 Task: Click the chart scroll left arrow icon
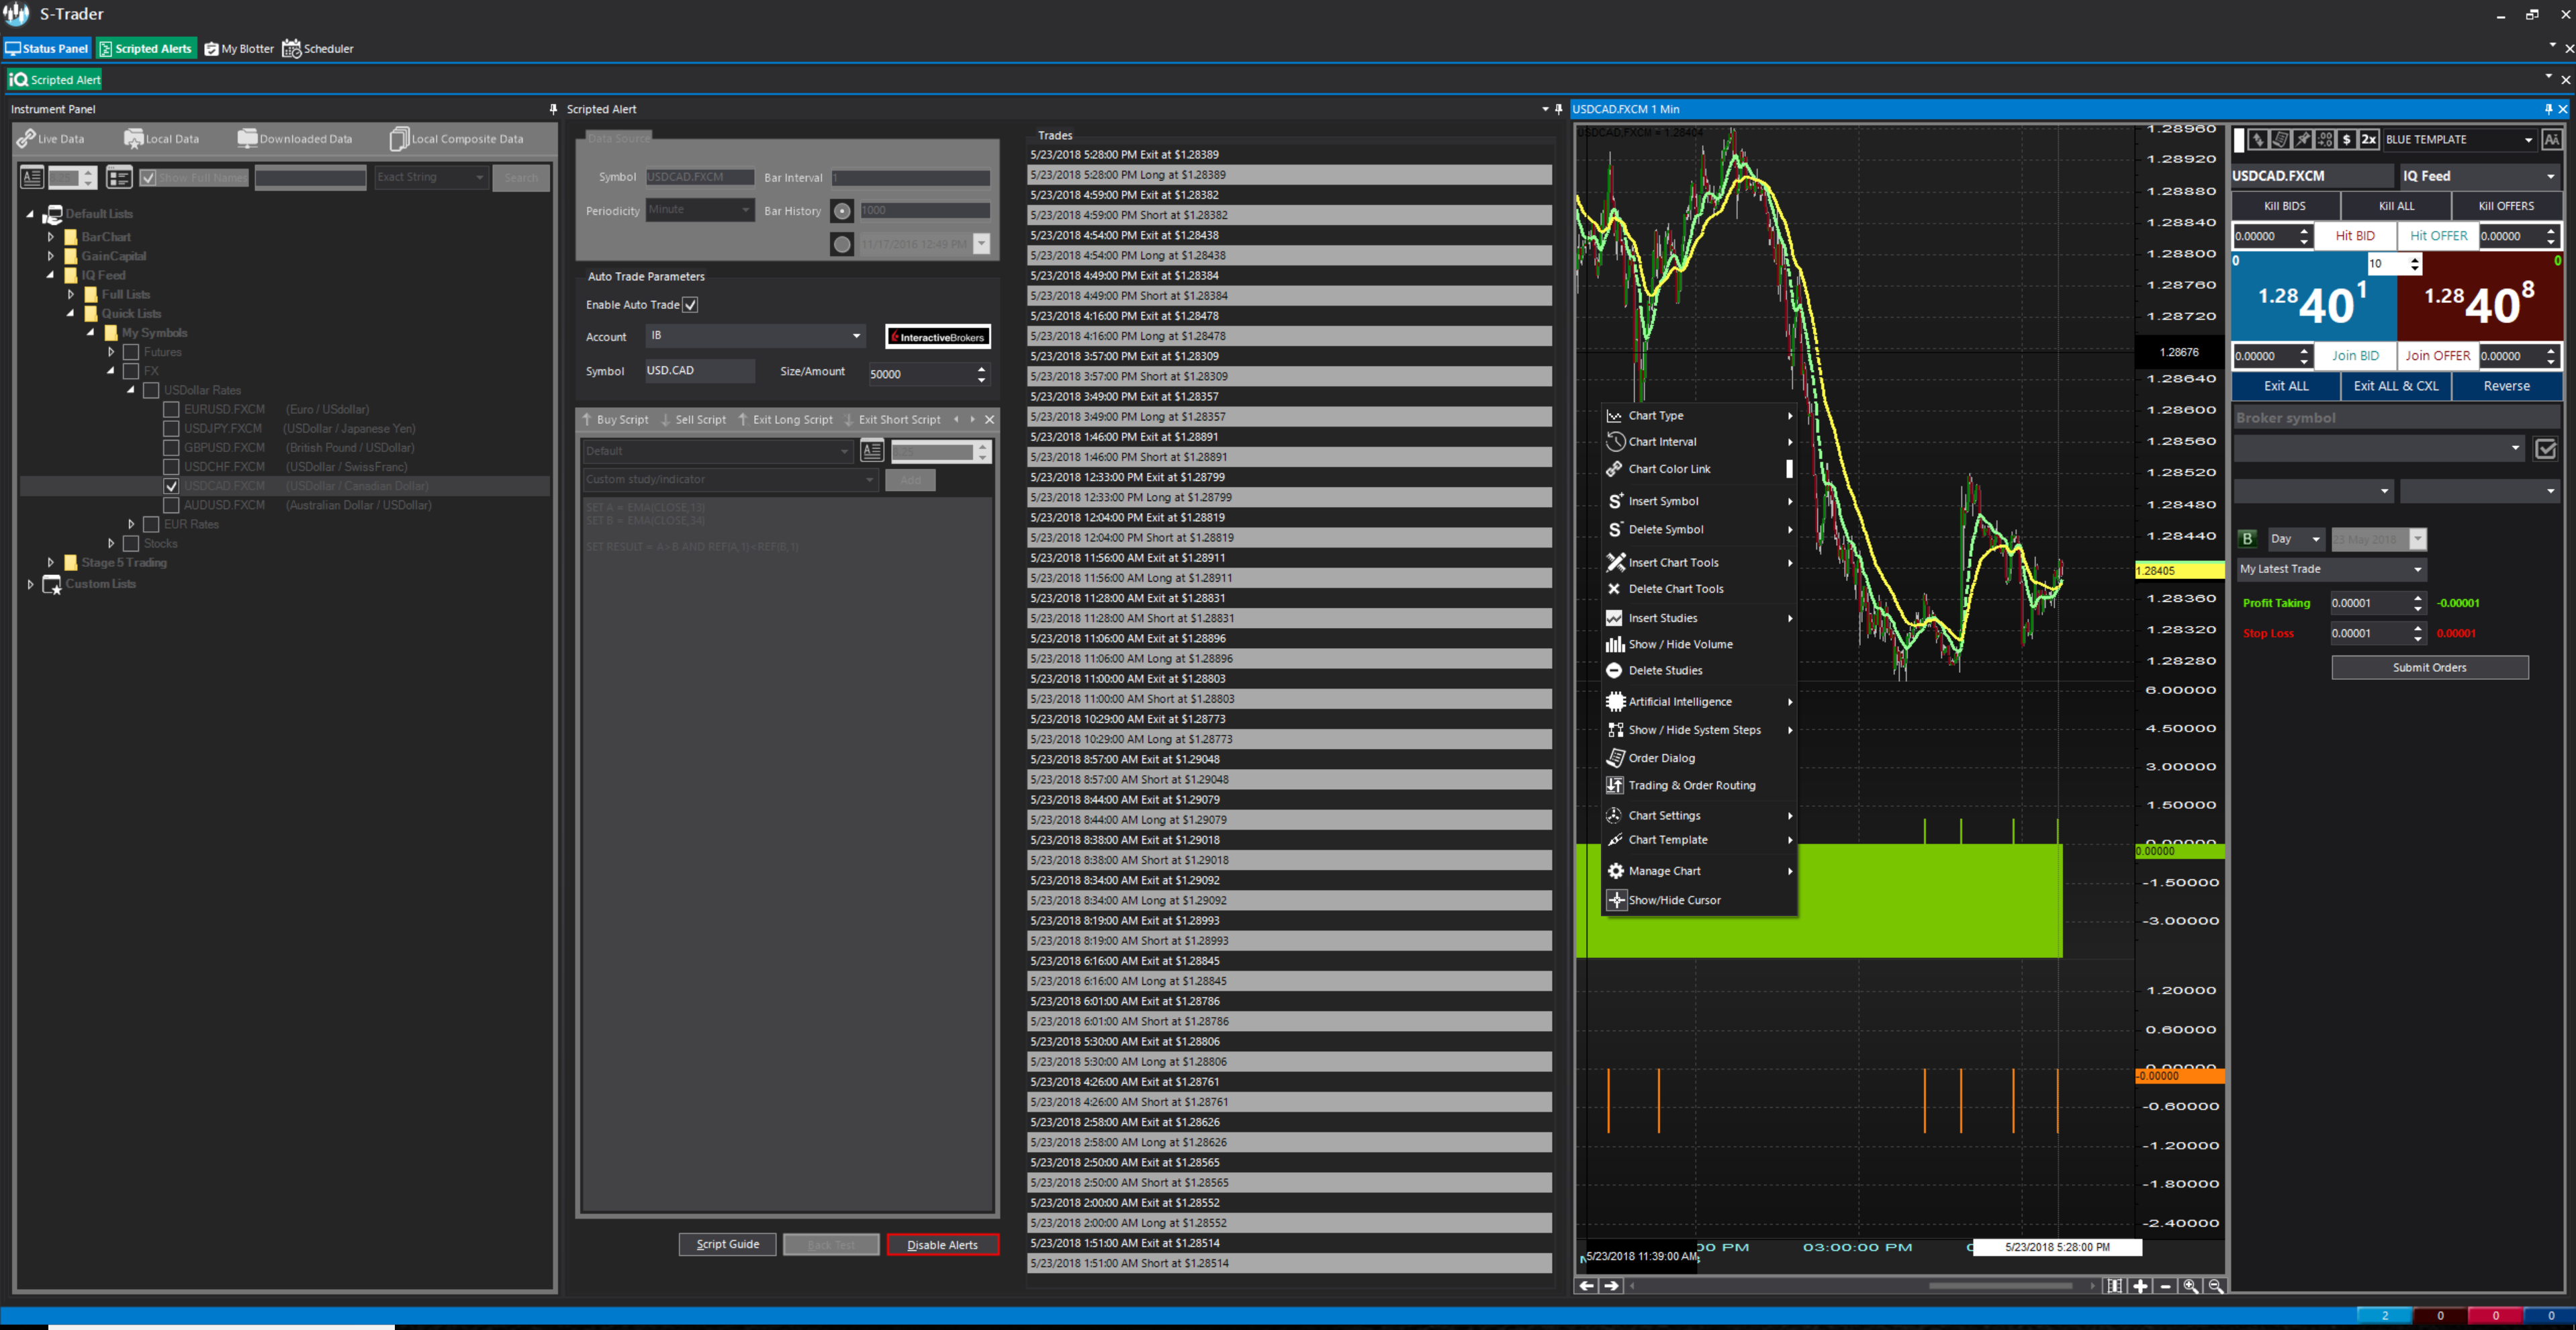pyautogui.click(x=1587, y=1286)
